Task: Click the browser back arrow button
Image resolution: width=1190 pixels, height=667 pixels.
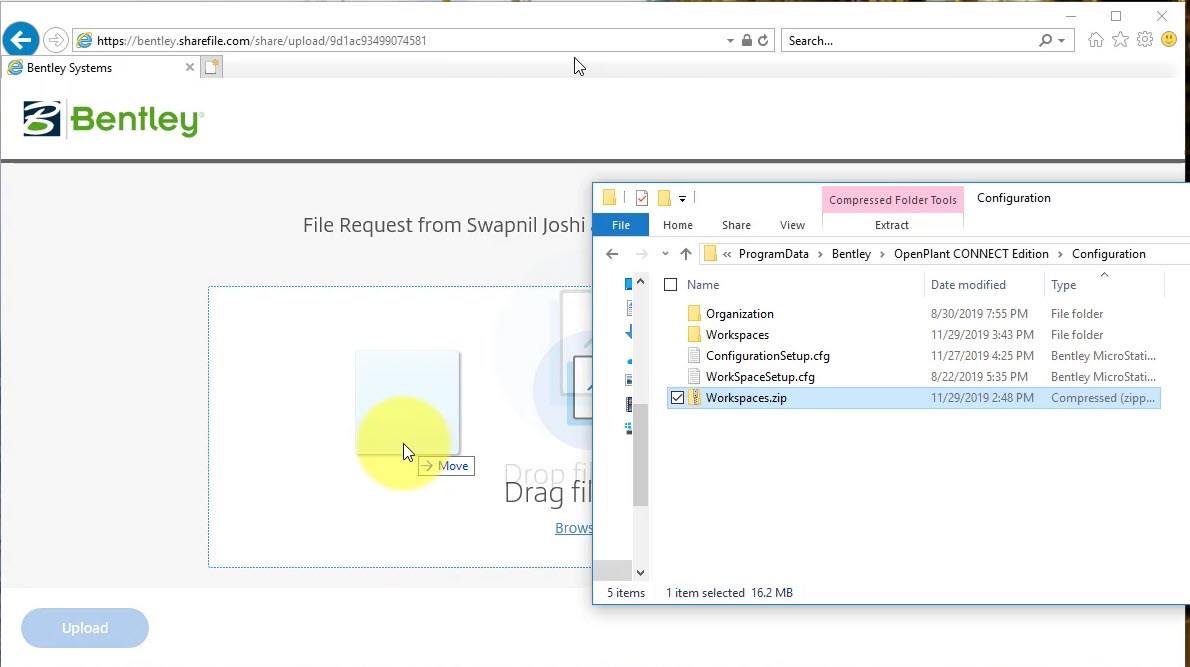Action: point(20,39)
